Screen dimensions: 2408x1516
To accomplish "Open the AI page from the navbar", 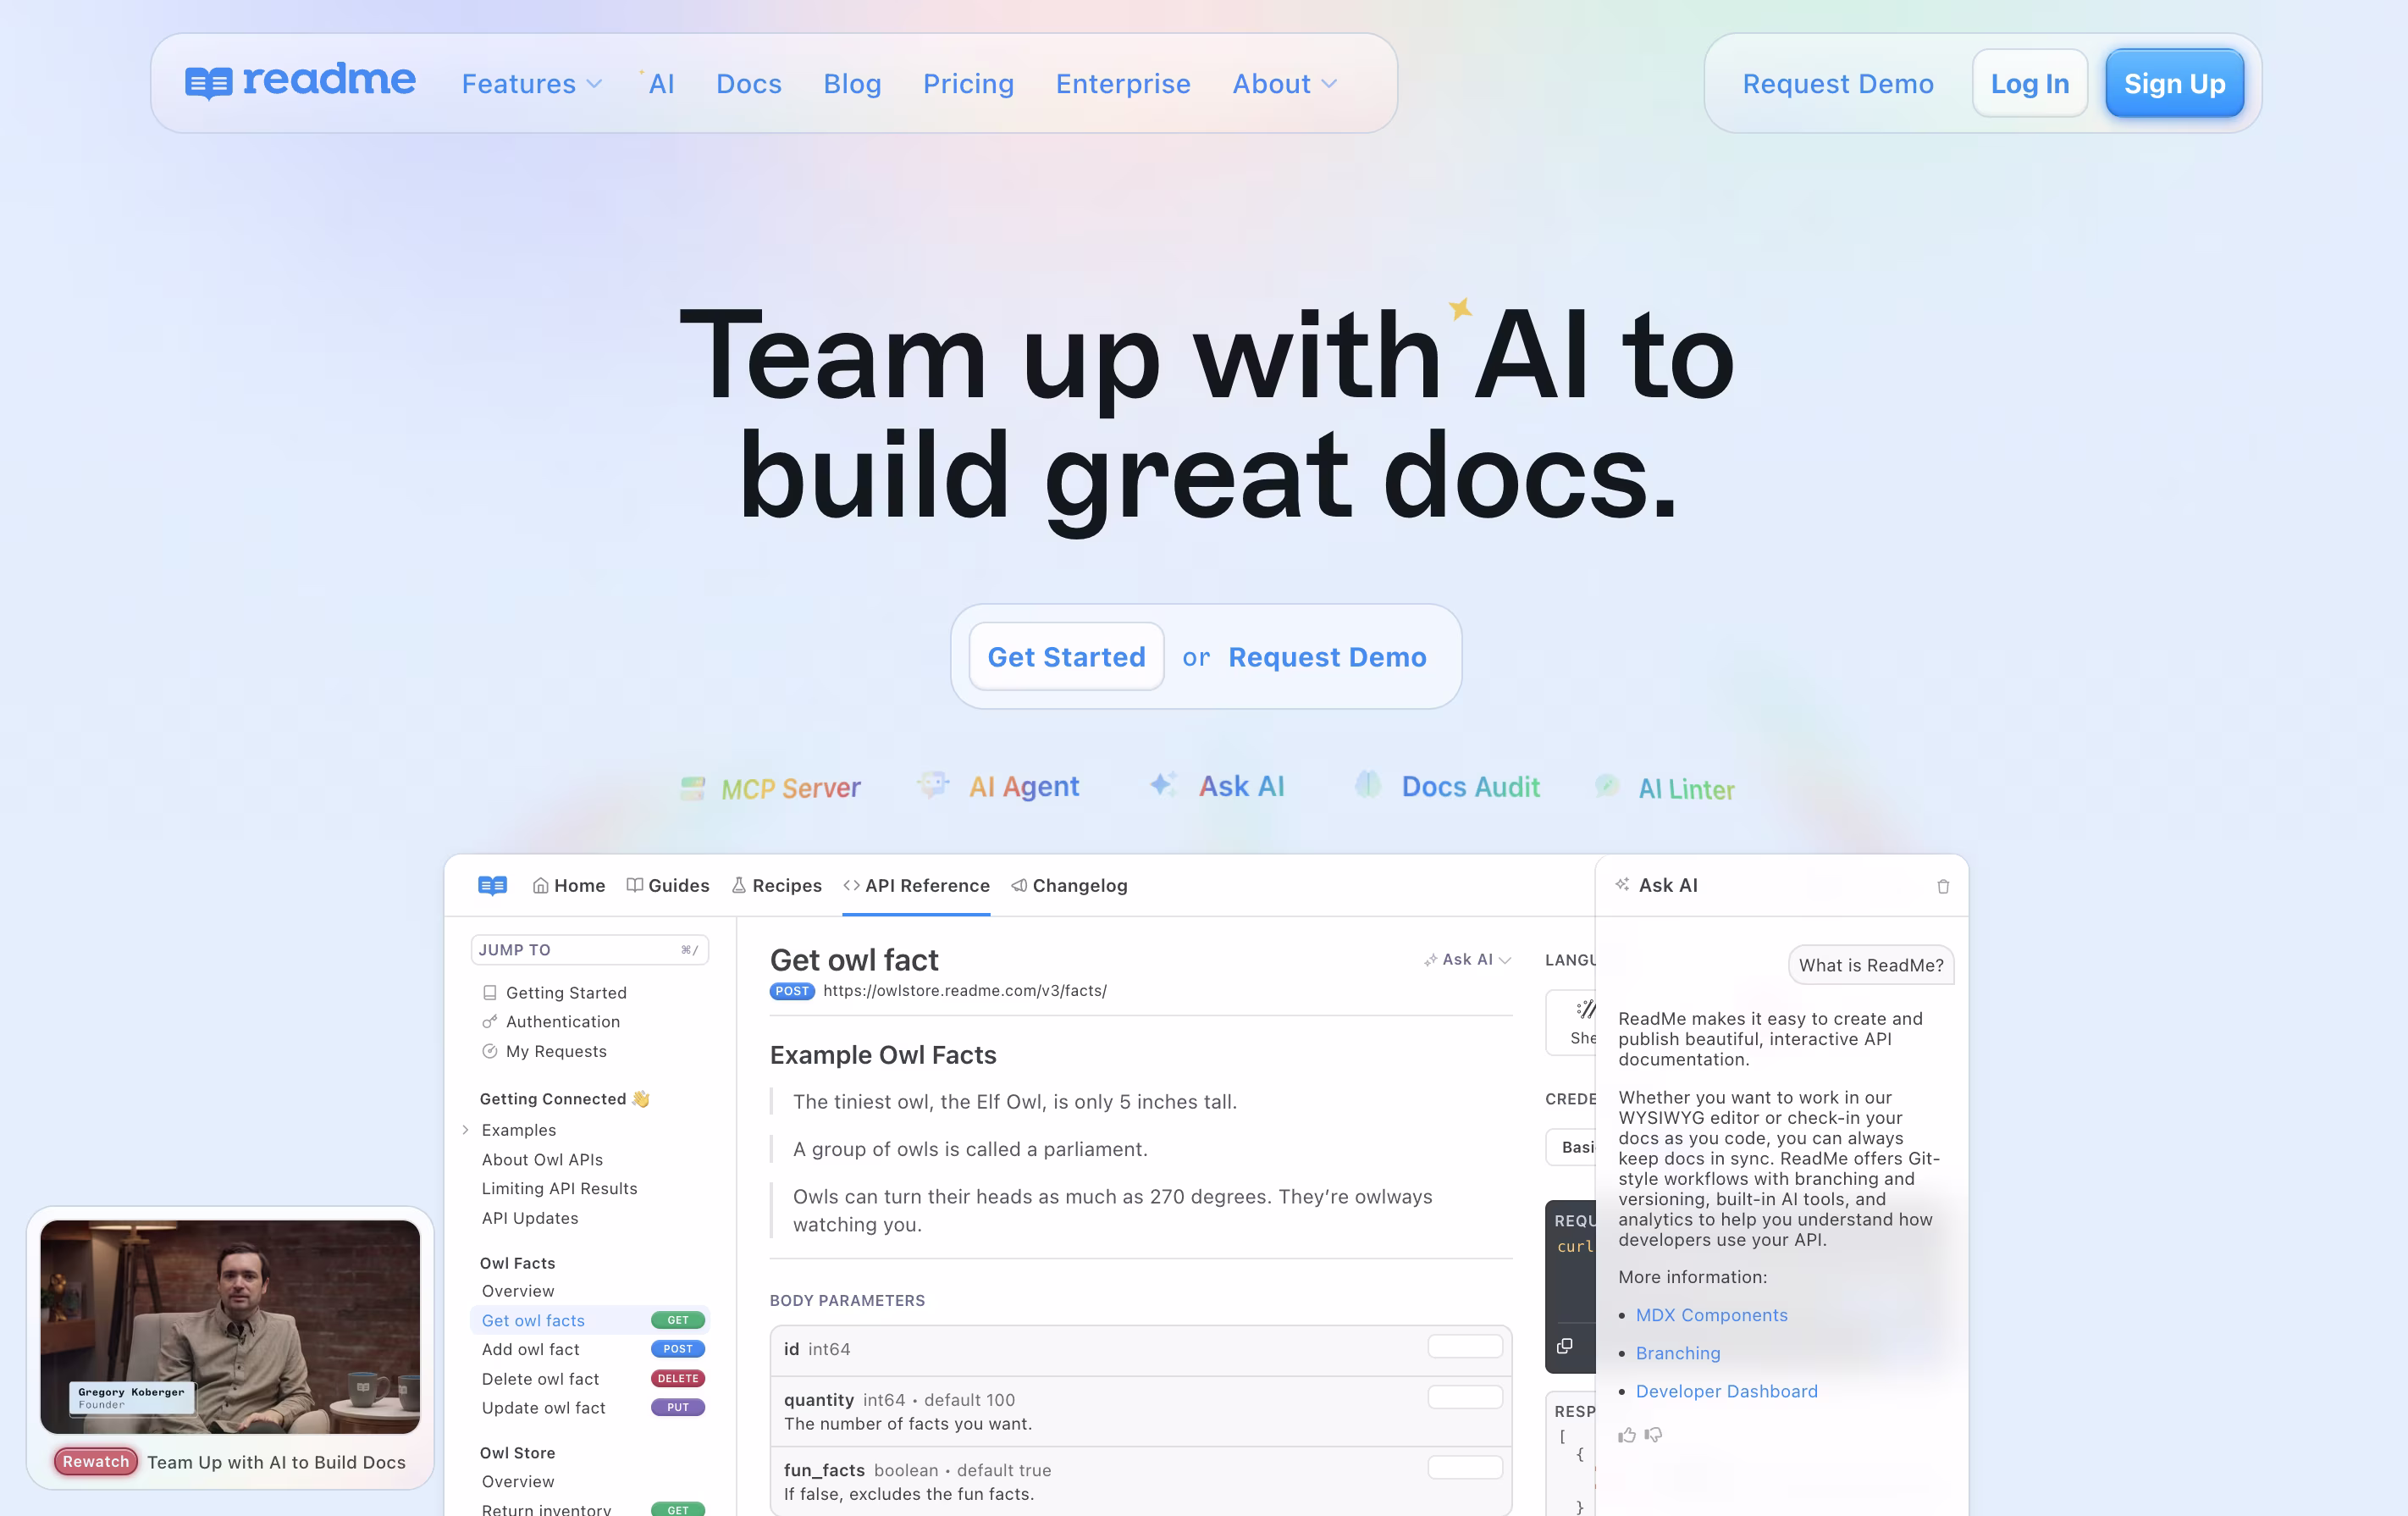I will (658, 83).
